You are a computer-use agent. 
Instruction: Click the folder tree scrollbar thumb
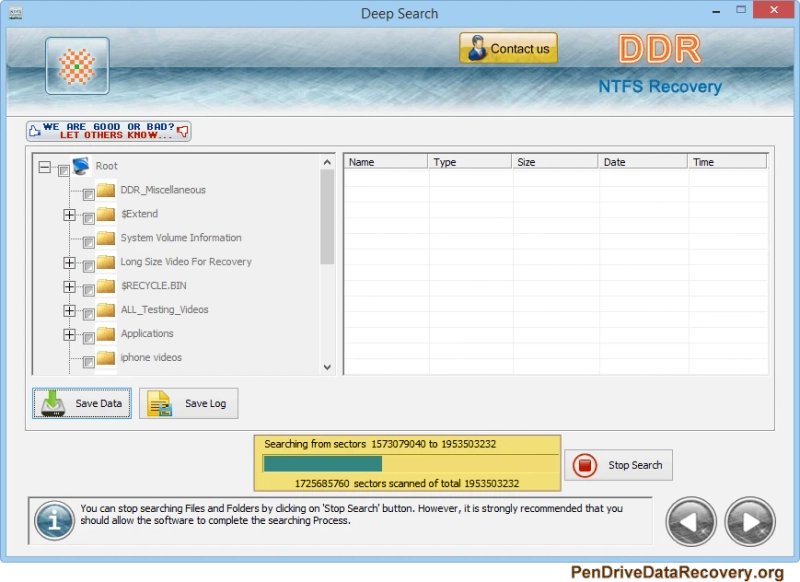coord(327,217)
